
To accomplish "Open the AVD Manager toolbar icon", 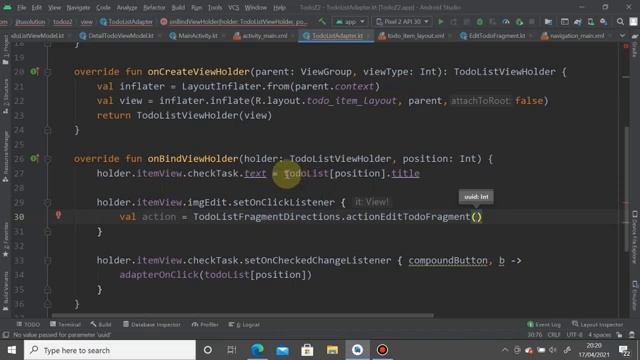I will [591, 21].
